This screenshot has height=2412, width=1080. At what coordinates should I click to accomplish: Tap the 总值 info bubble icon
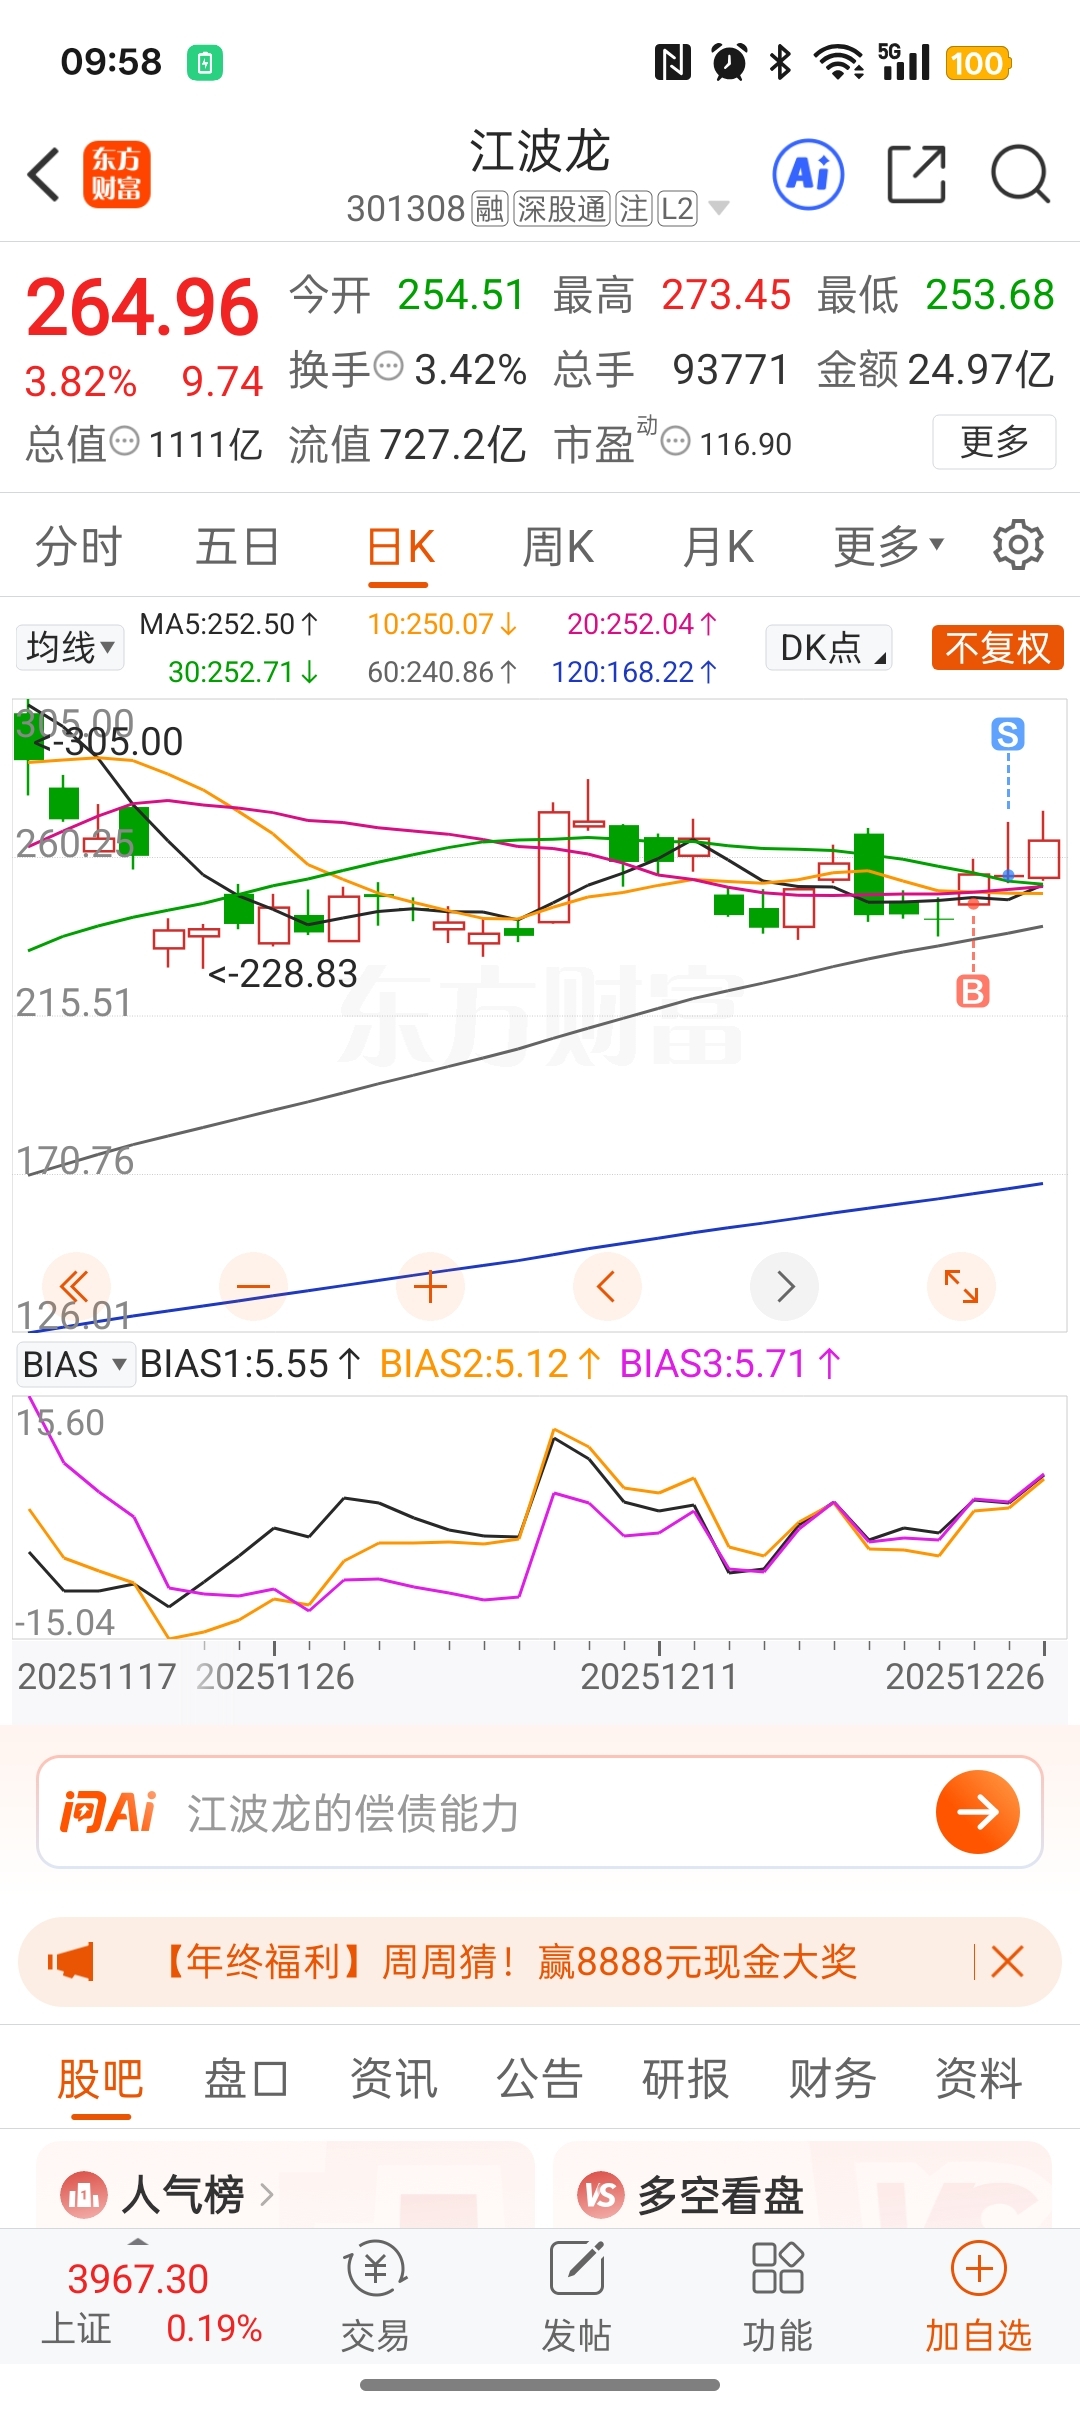pyautogui.click(x=124, y=440)
